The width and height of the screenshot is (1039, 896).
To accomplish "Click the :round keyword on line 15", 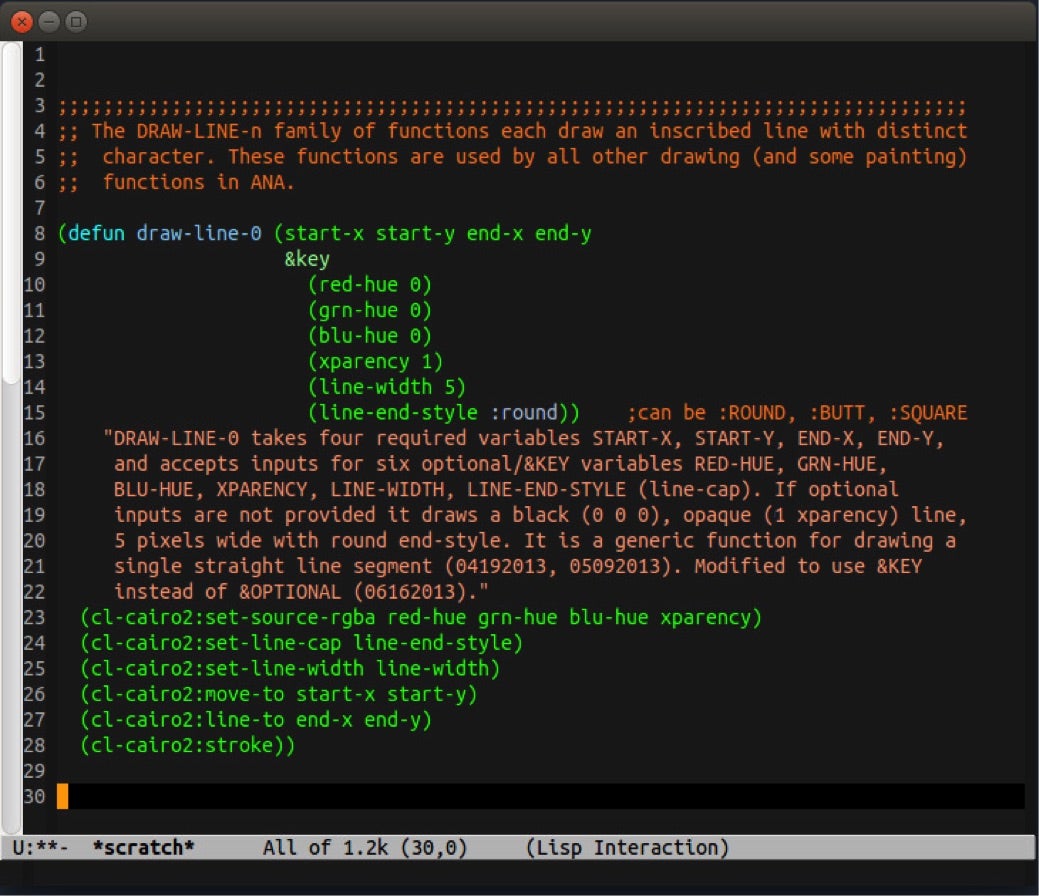I will coord(524,413).
